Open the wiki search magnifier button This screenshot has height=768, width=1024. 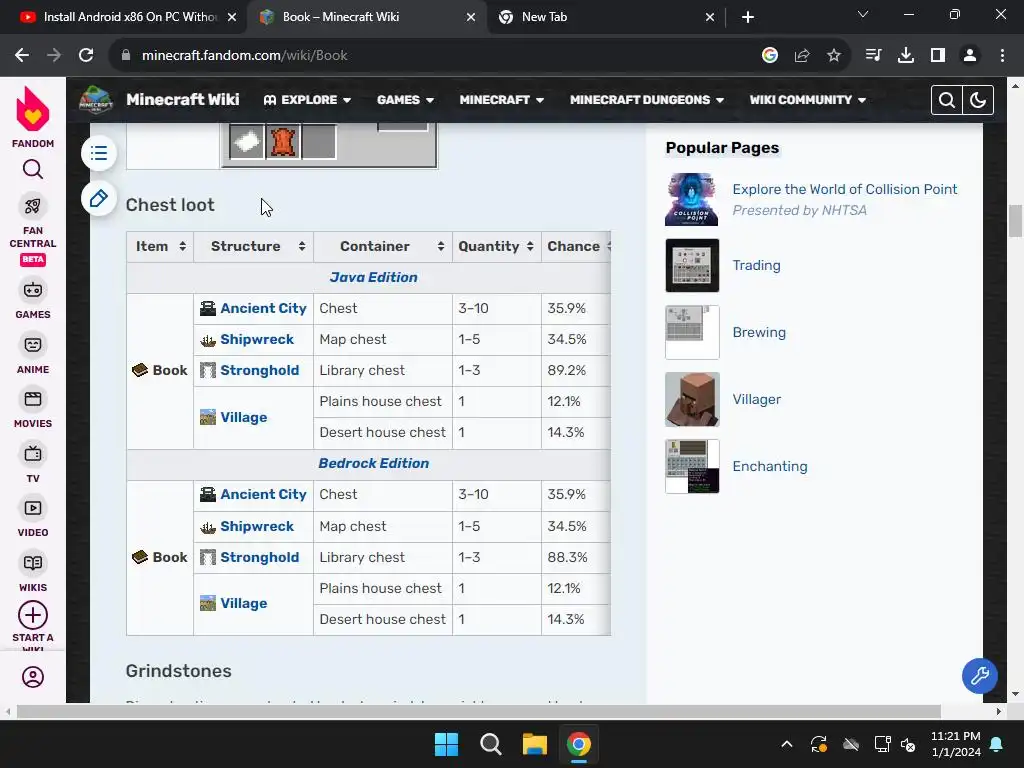coord(946,100)
